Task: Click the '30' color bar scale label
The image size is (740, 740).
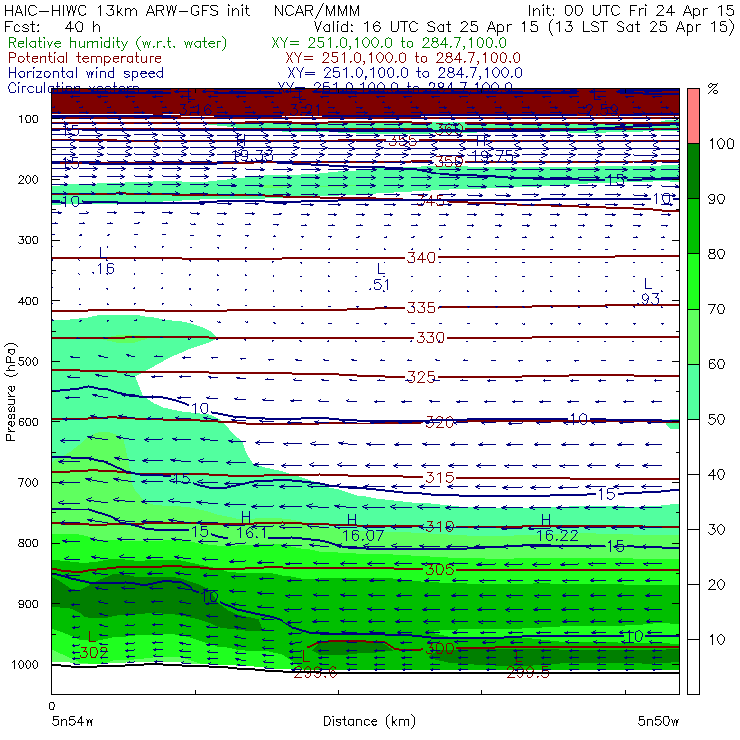Action: pyautogui.click(x=716, y=530)
